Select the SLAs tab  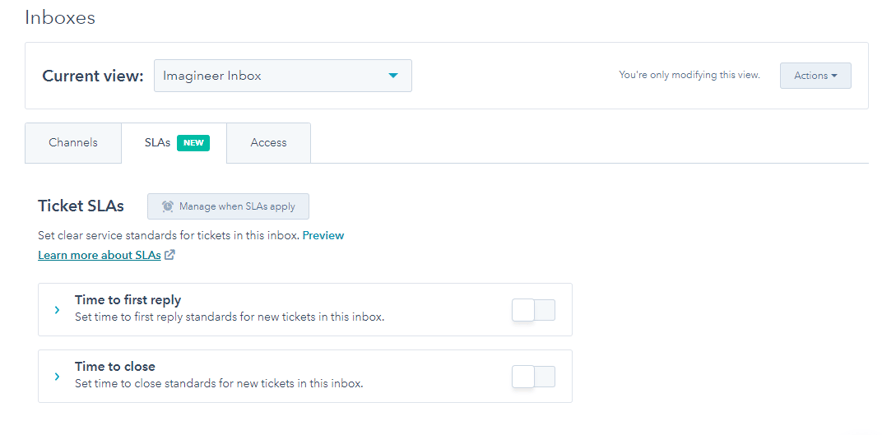click(158, 143)
